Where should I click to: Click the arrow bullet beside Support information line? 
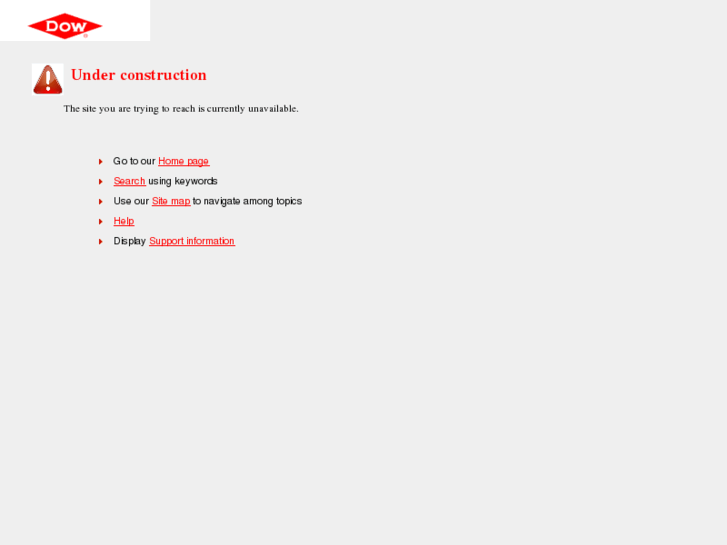pos(101,241)
